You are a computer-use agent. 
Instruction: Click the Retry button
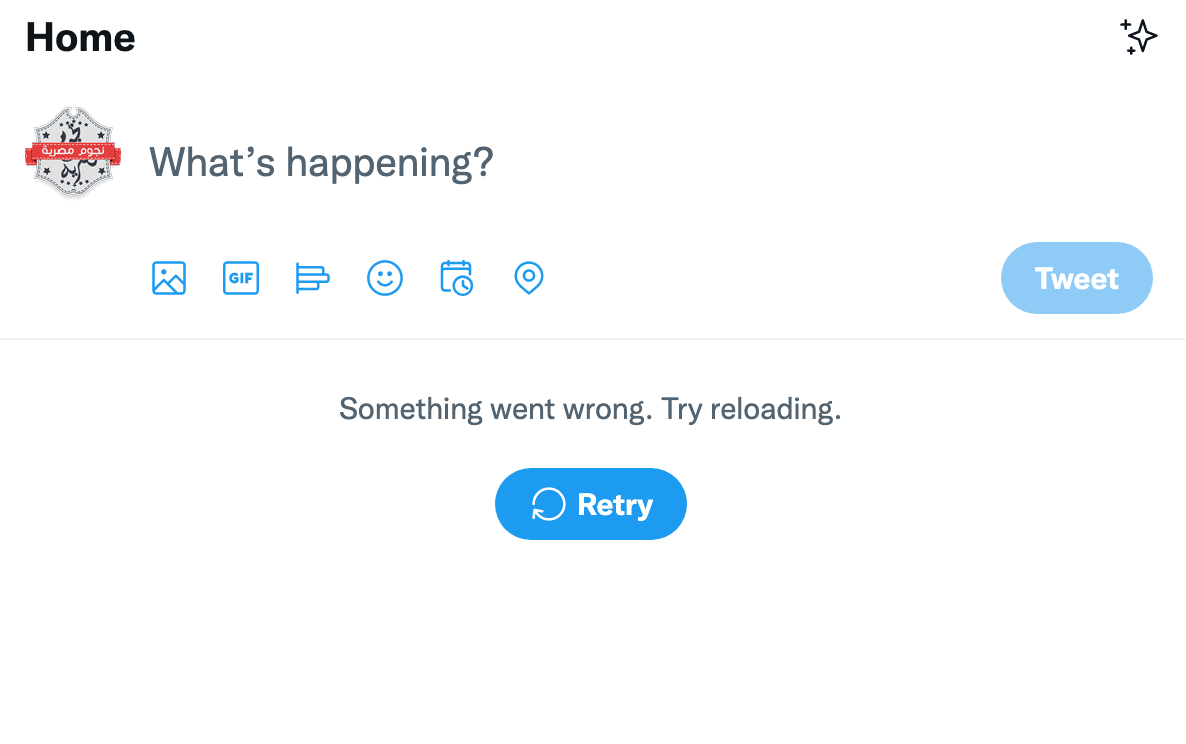pyautogui.click(x=591, y=504)
